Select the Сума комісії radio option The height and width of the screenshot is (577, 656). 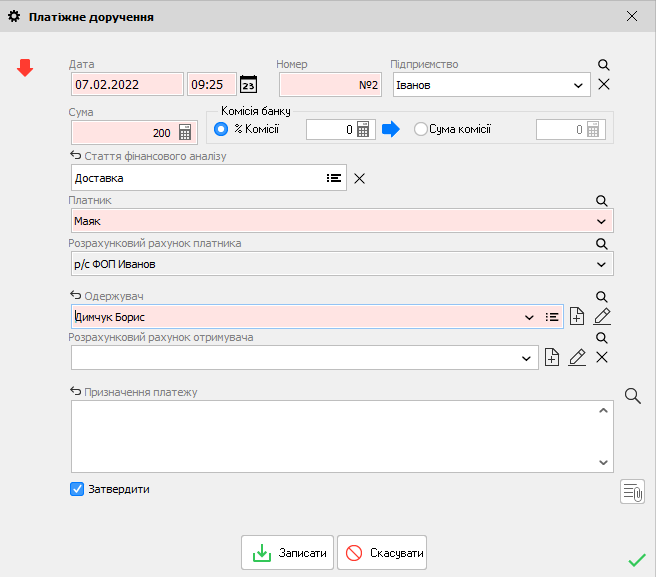pos(420,129)
